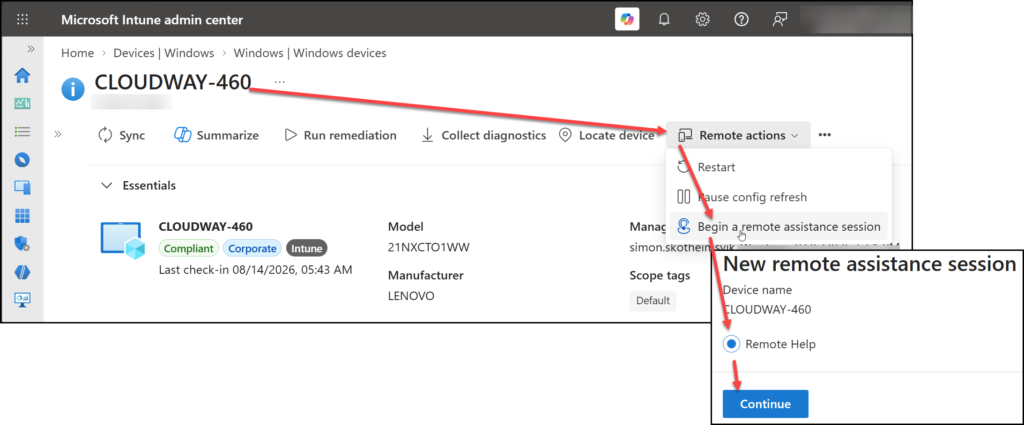The image size is (1024, 425).
Task: Click Collect diagnostics
Action: [x=483, y=135]
